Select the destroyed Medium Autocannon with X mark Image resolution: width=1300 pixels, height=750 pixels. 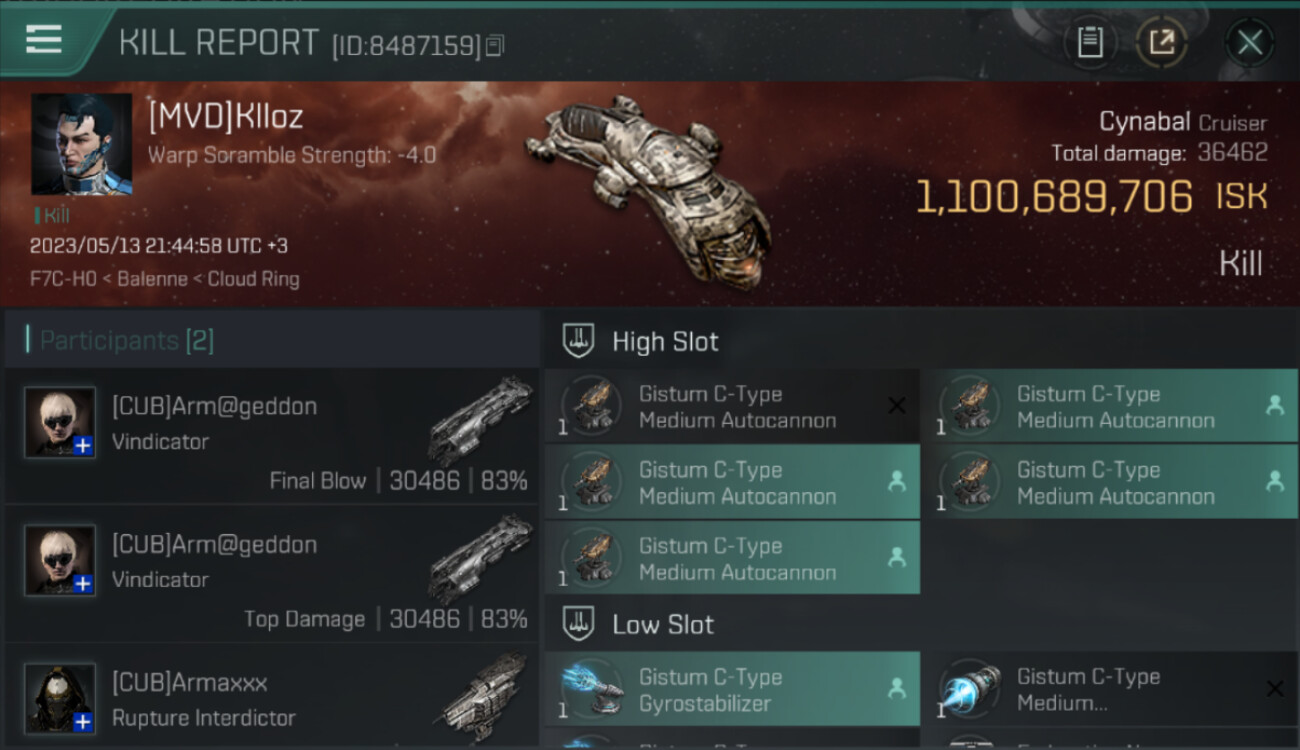pos(732,407)
